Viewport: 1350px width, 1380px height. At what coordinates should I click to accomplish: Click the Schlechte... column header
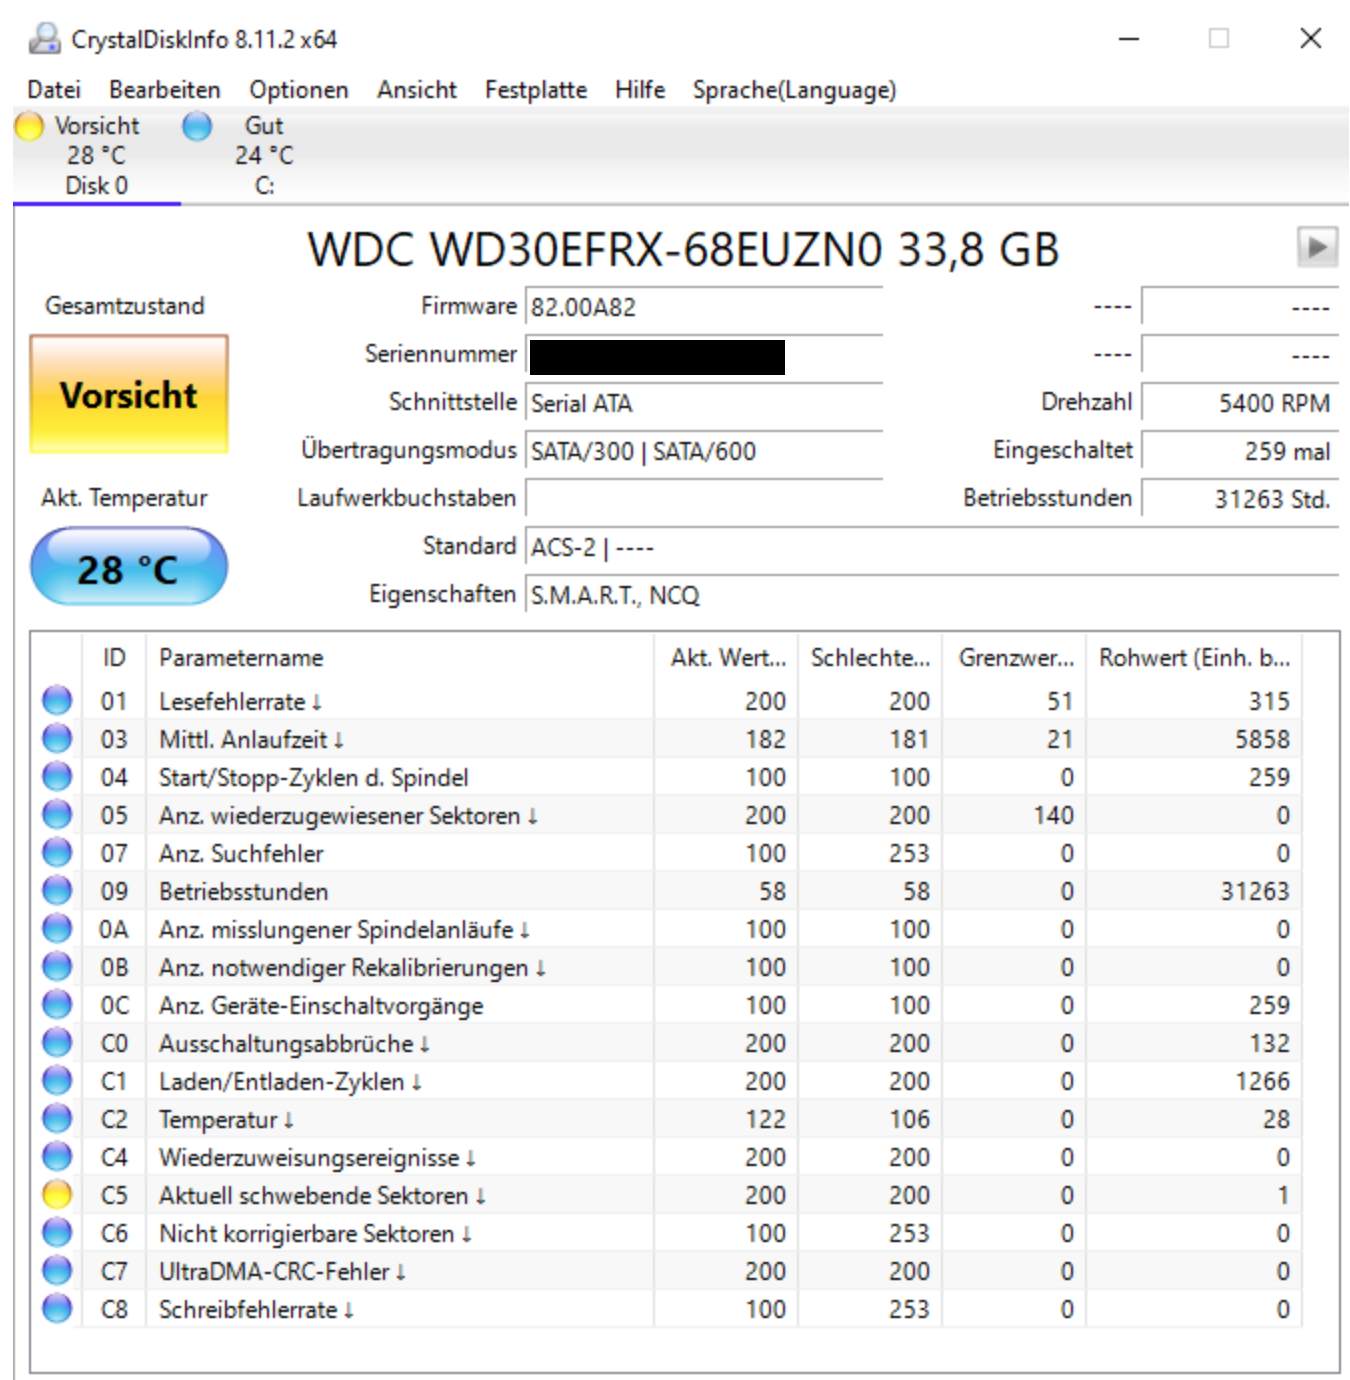coord(870,658)
